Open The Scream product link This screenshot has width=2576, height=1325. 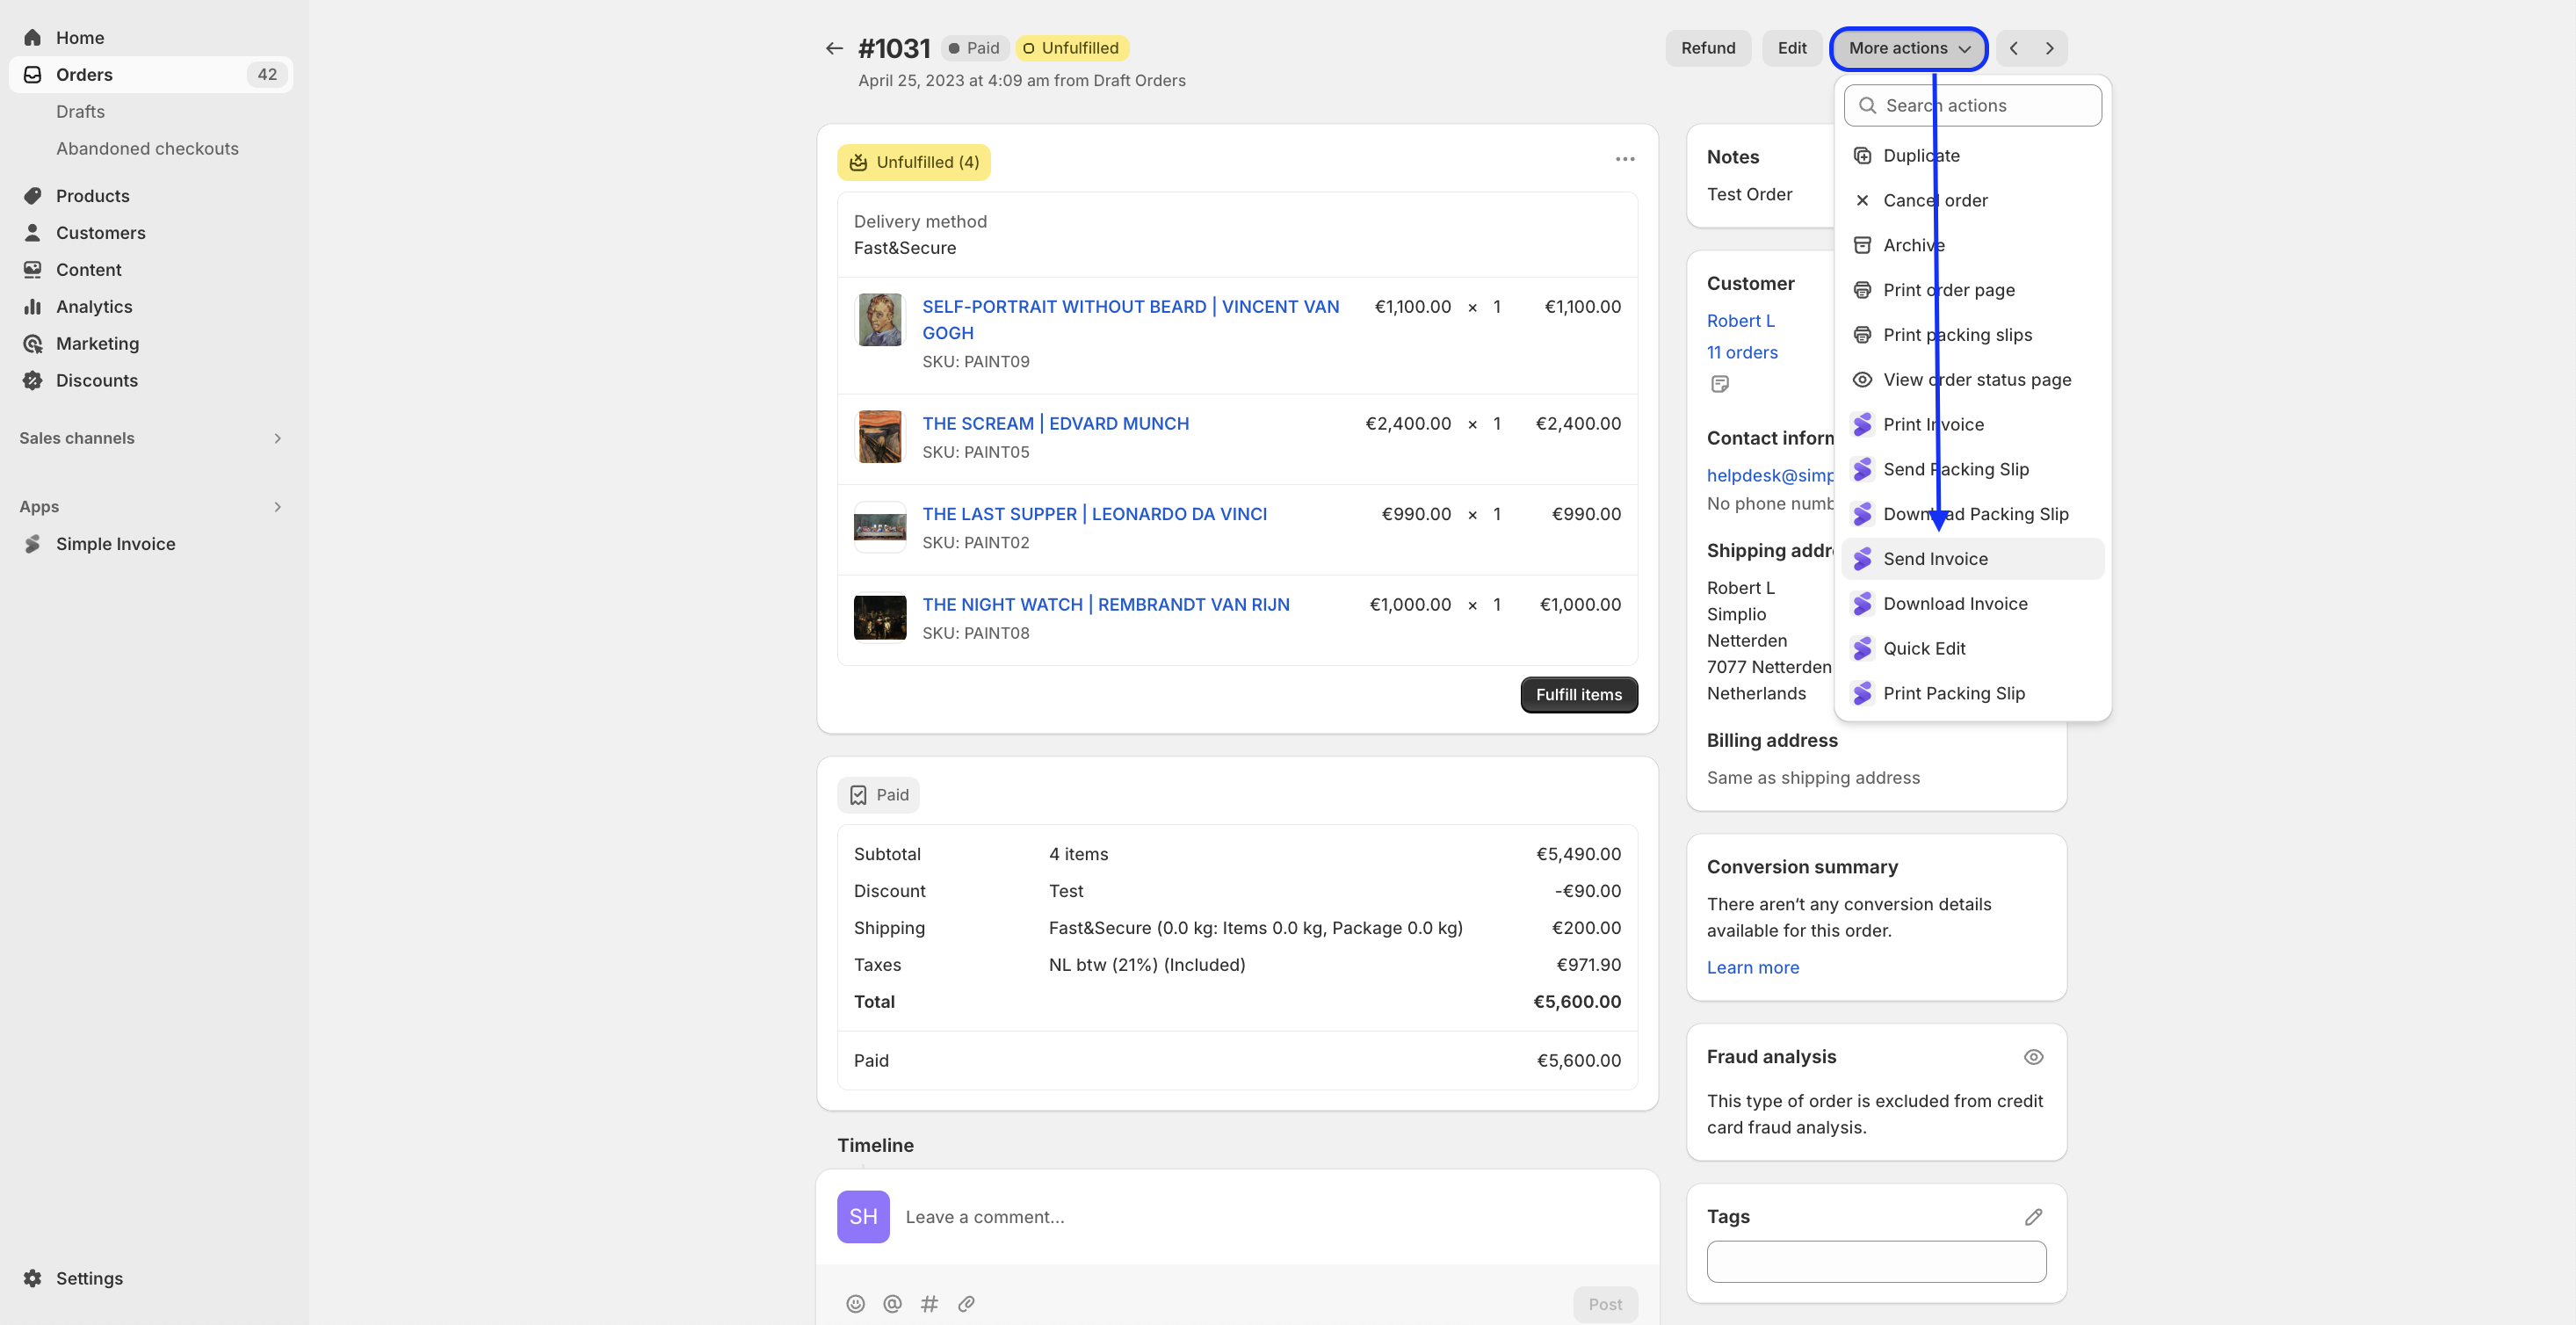(x=1055, y=423)
